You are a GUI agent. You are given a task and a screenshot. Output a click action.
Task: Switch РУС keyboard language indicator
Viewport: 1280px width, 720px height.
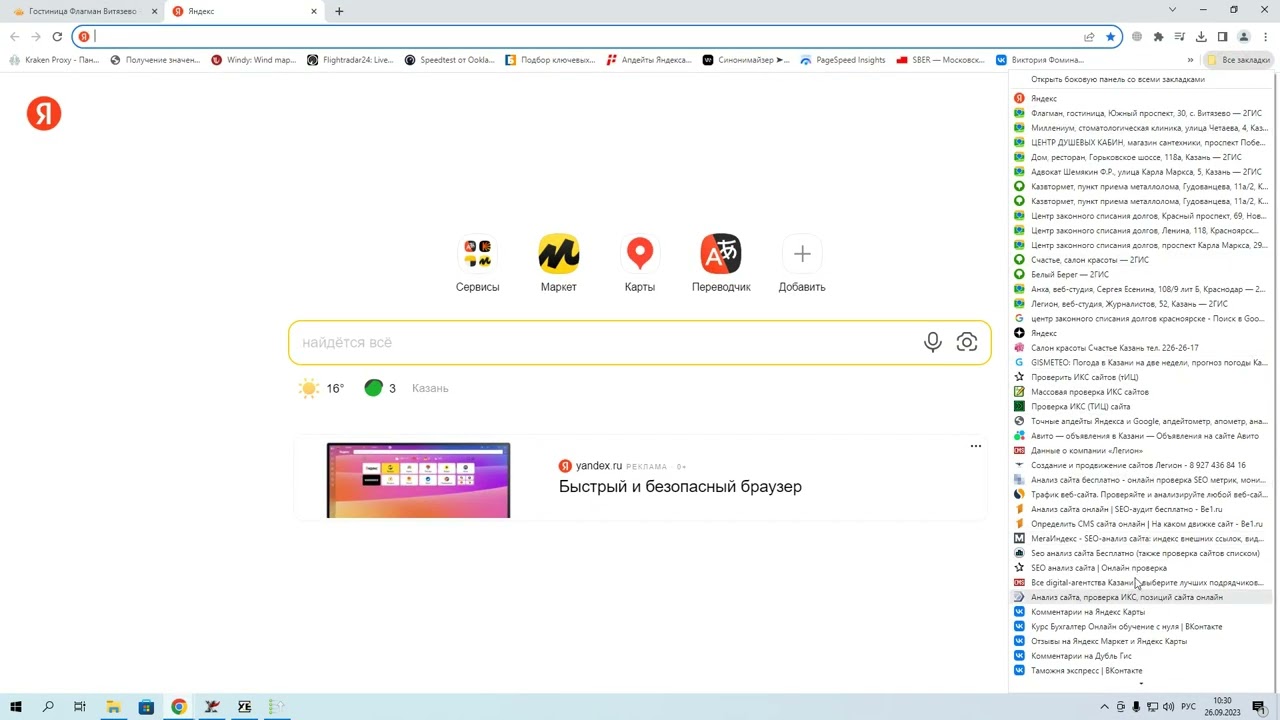click(x=1188, y=707)
